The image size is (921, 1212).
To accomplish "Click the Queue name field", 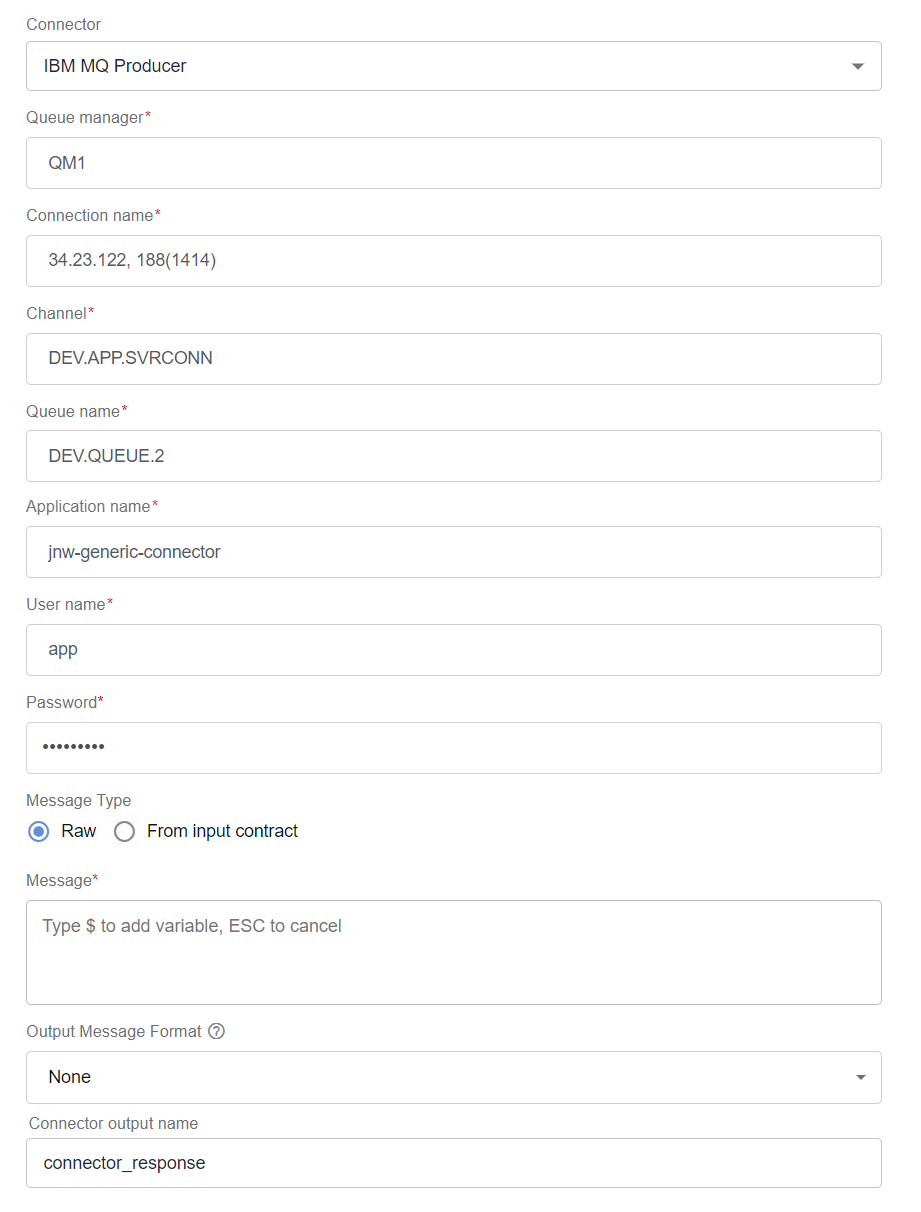I will click(454, 456).
